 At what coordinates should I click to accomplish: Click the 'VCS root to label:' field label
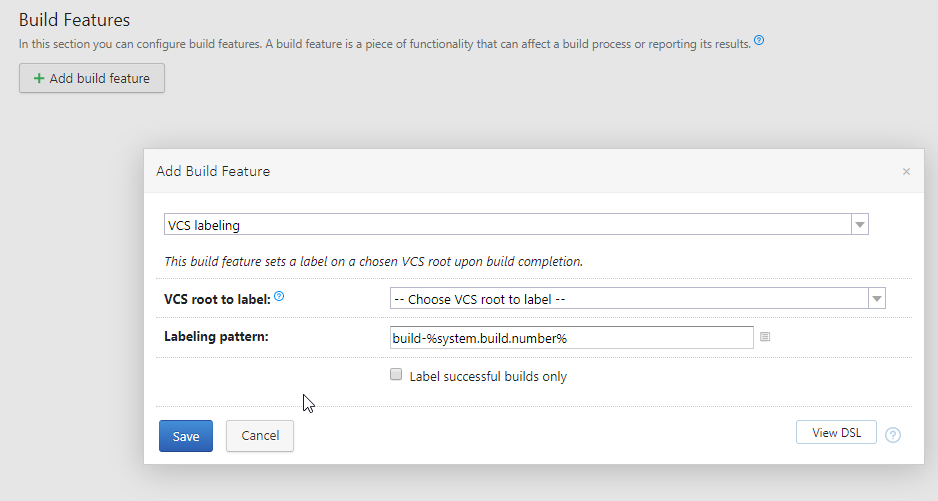pos(217,298)
